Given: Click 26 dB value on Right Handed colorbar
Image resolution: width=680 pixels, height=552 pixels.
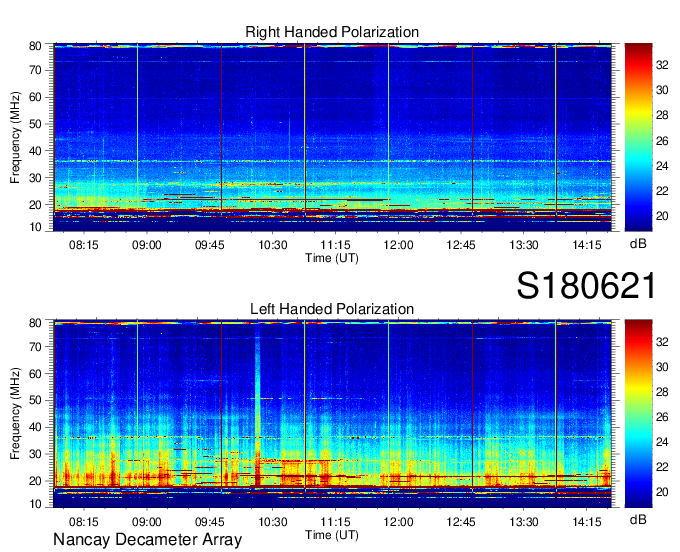Looking at the screenshot, I should [x=662, y=141].
